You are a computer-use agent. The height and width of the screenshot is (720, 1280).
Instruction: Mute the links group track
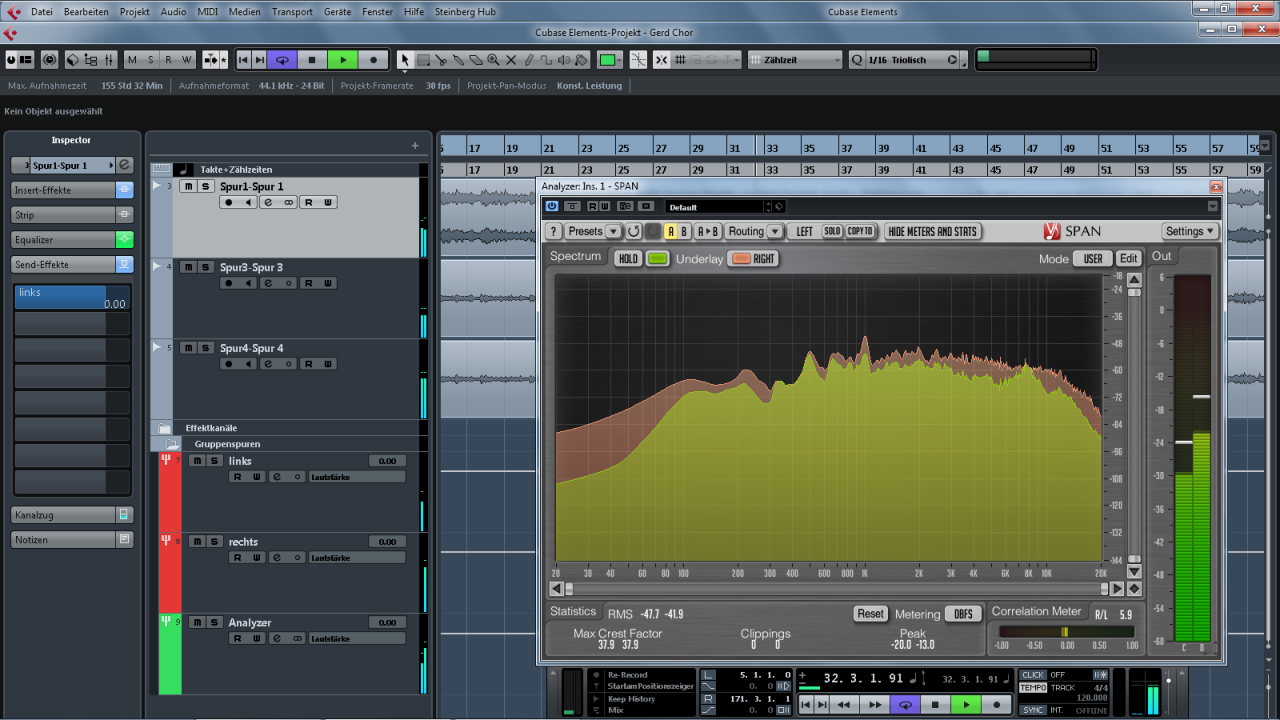pos(197,461)
